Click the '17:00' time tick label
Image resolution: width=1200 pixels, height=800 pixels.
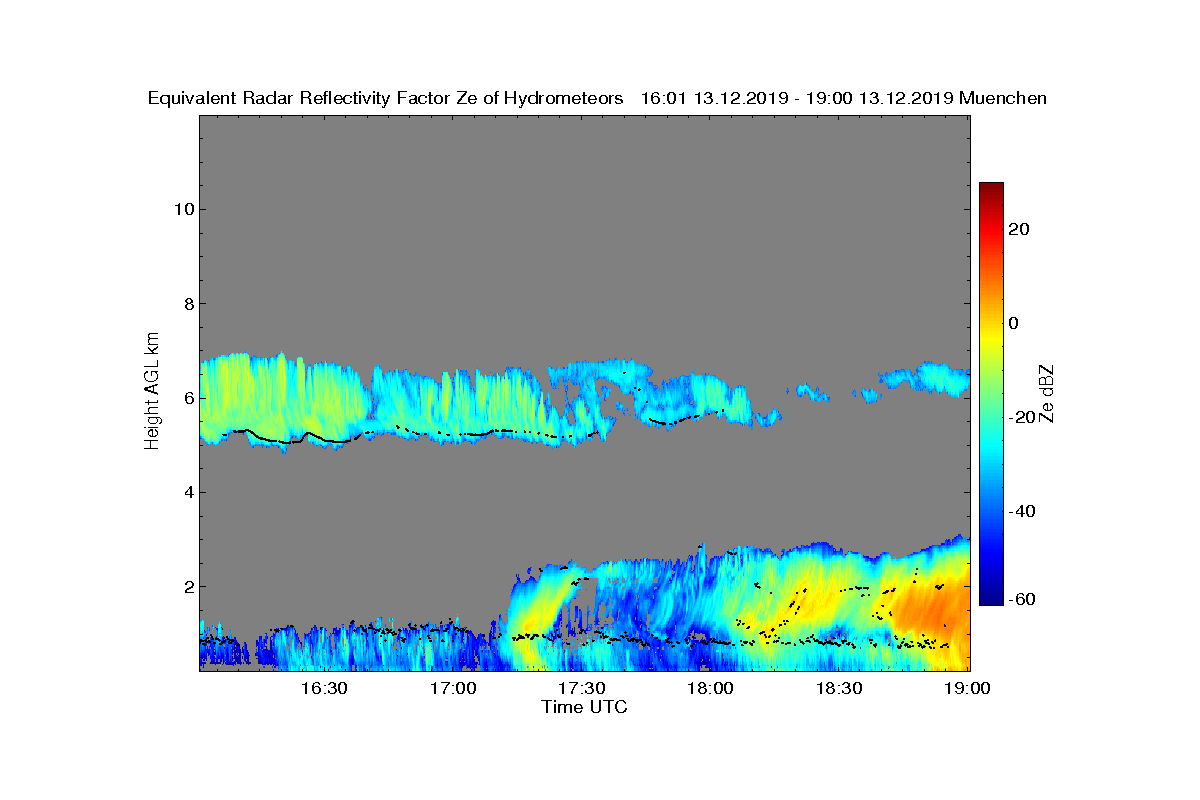pos(453,689)
